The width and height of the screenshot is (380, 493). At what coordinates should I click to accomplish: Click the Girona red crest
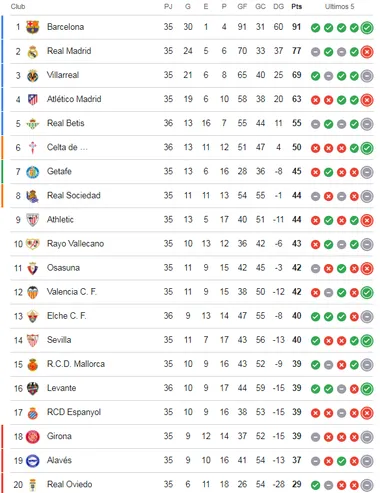coord(32,437)
